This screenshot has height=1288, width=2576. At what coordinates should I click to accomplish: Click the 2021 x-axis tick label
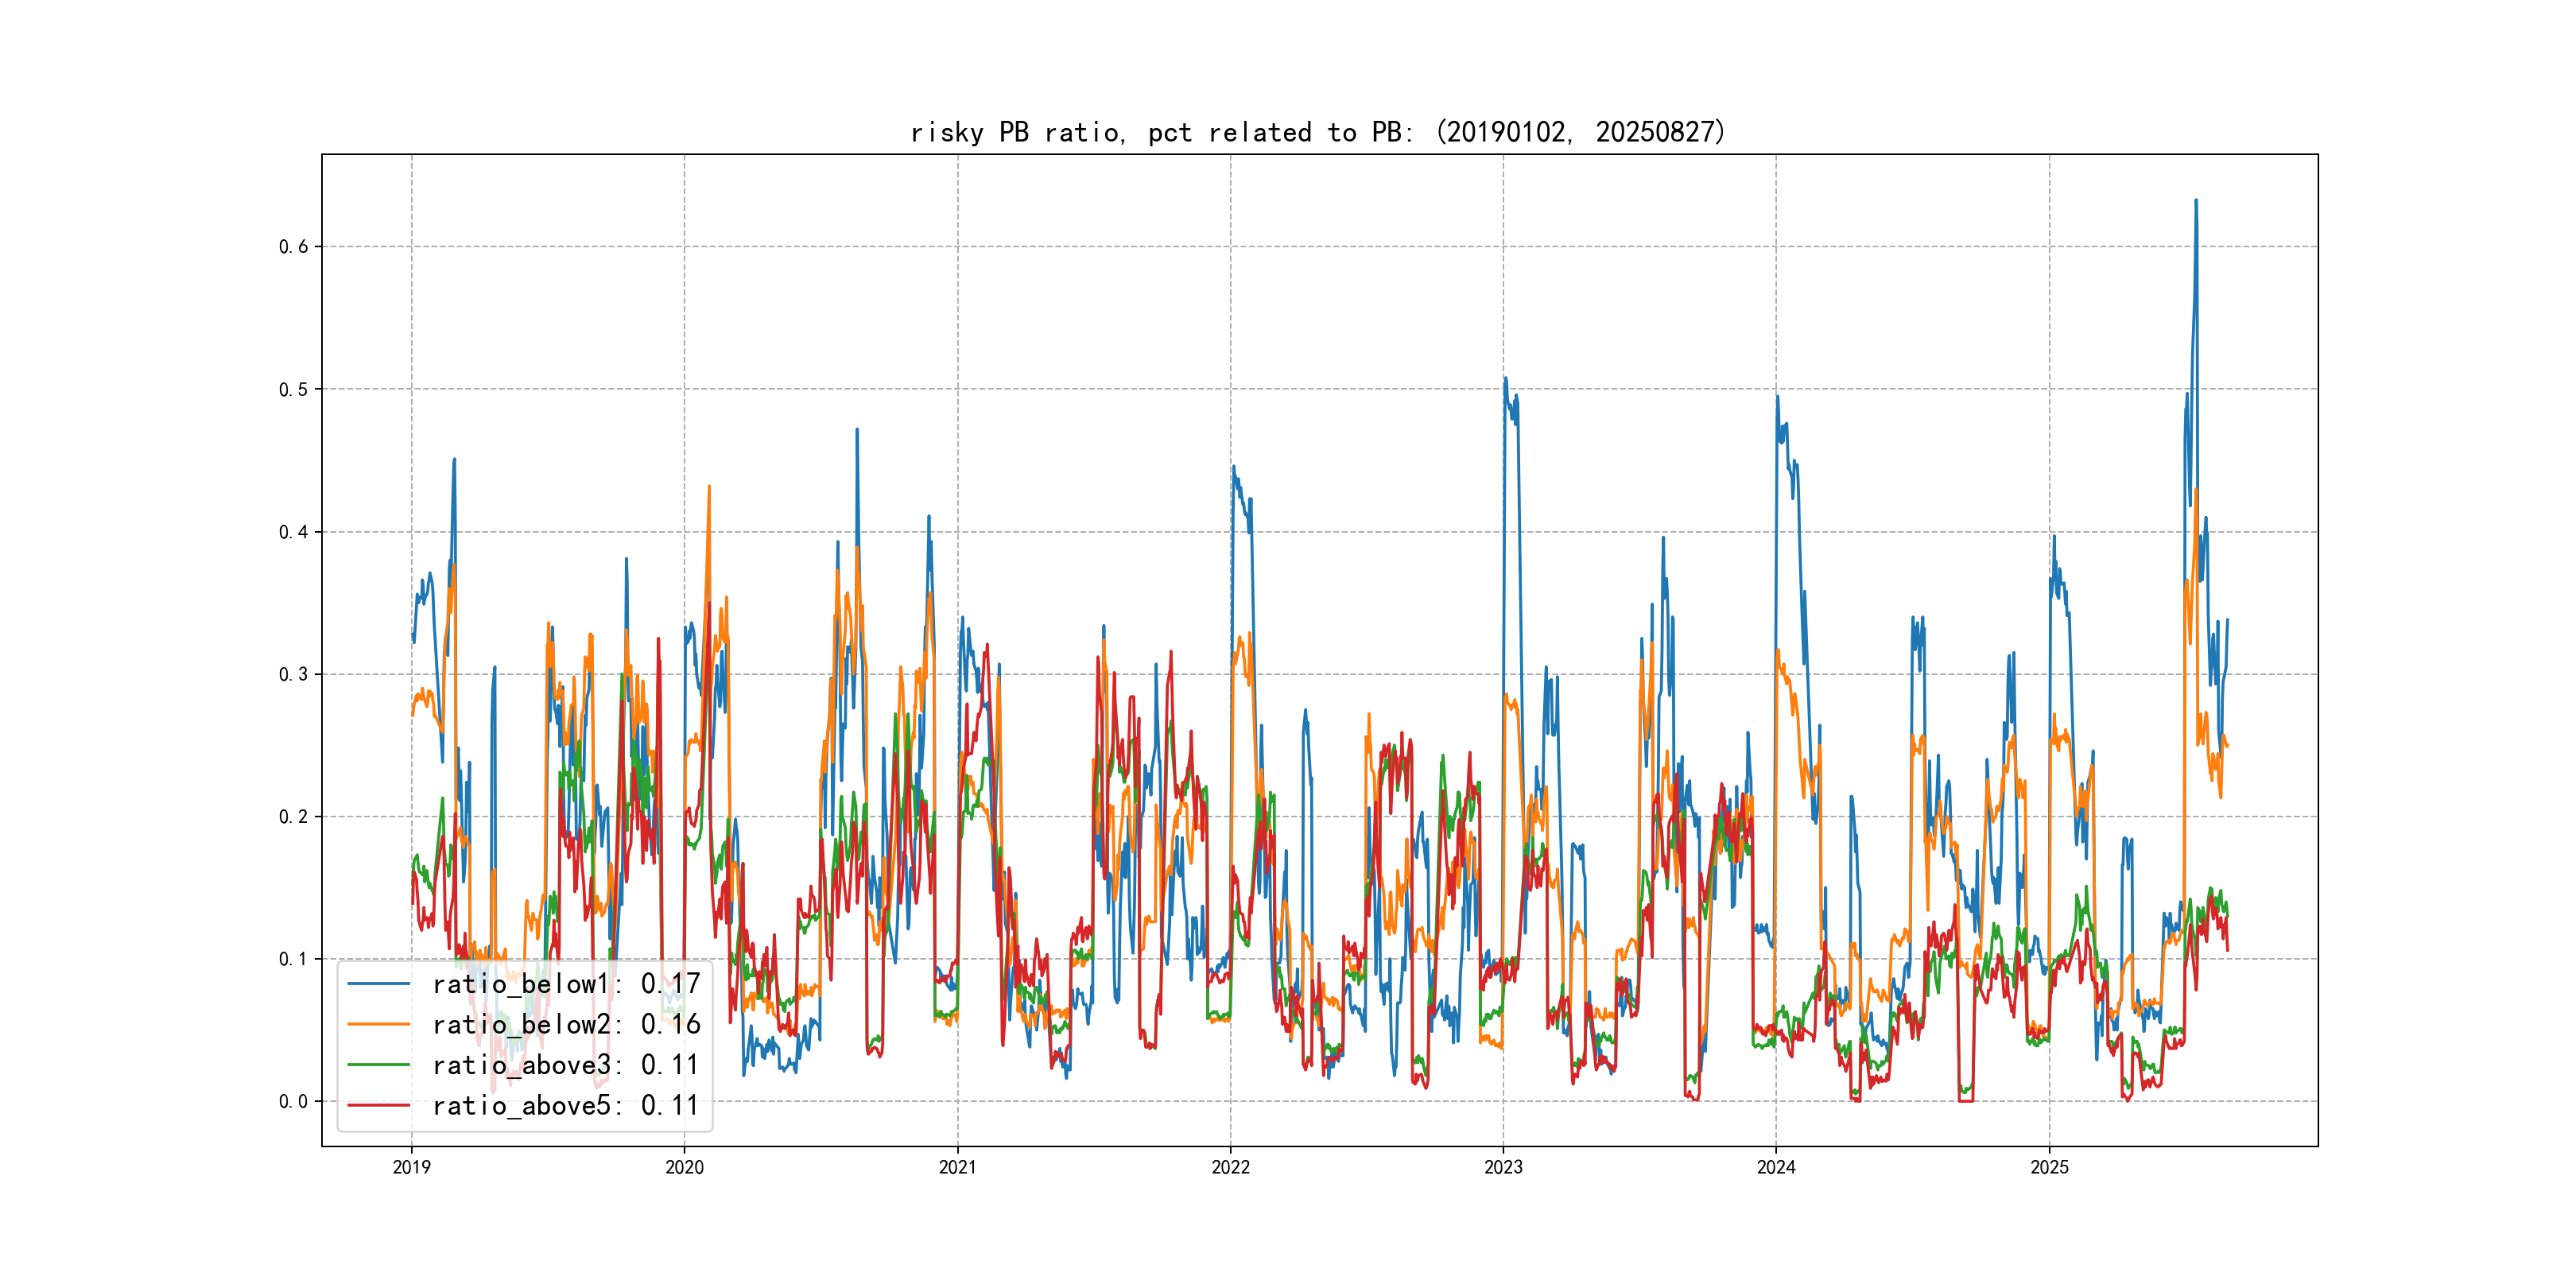957,1167
